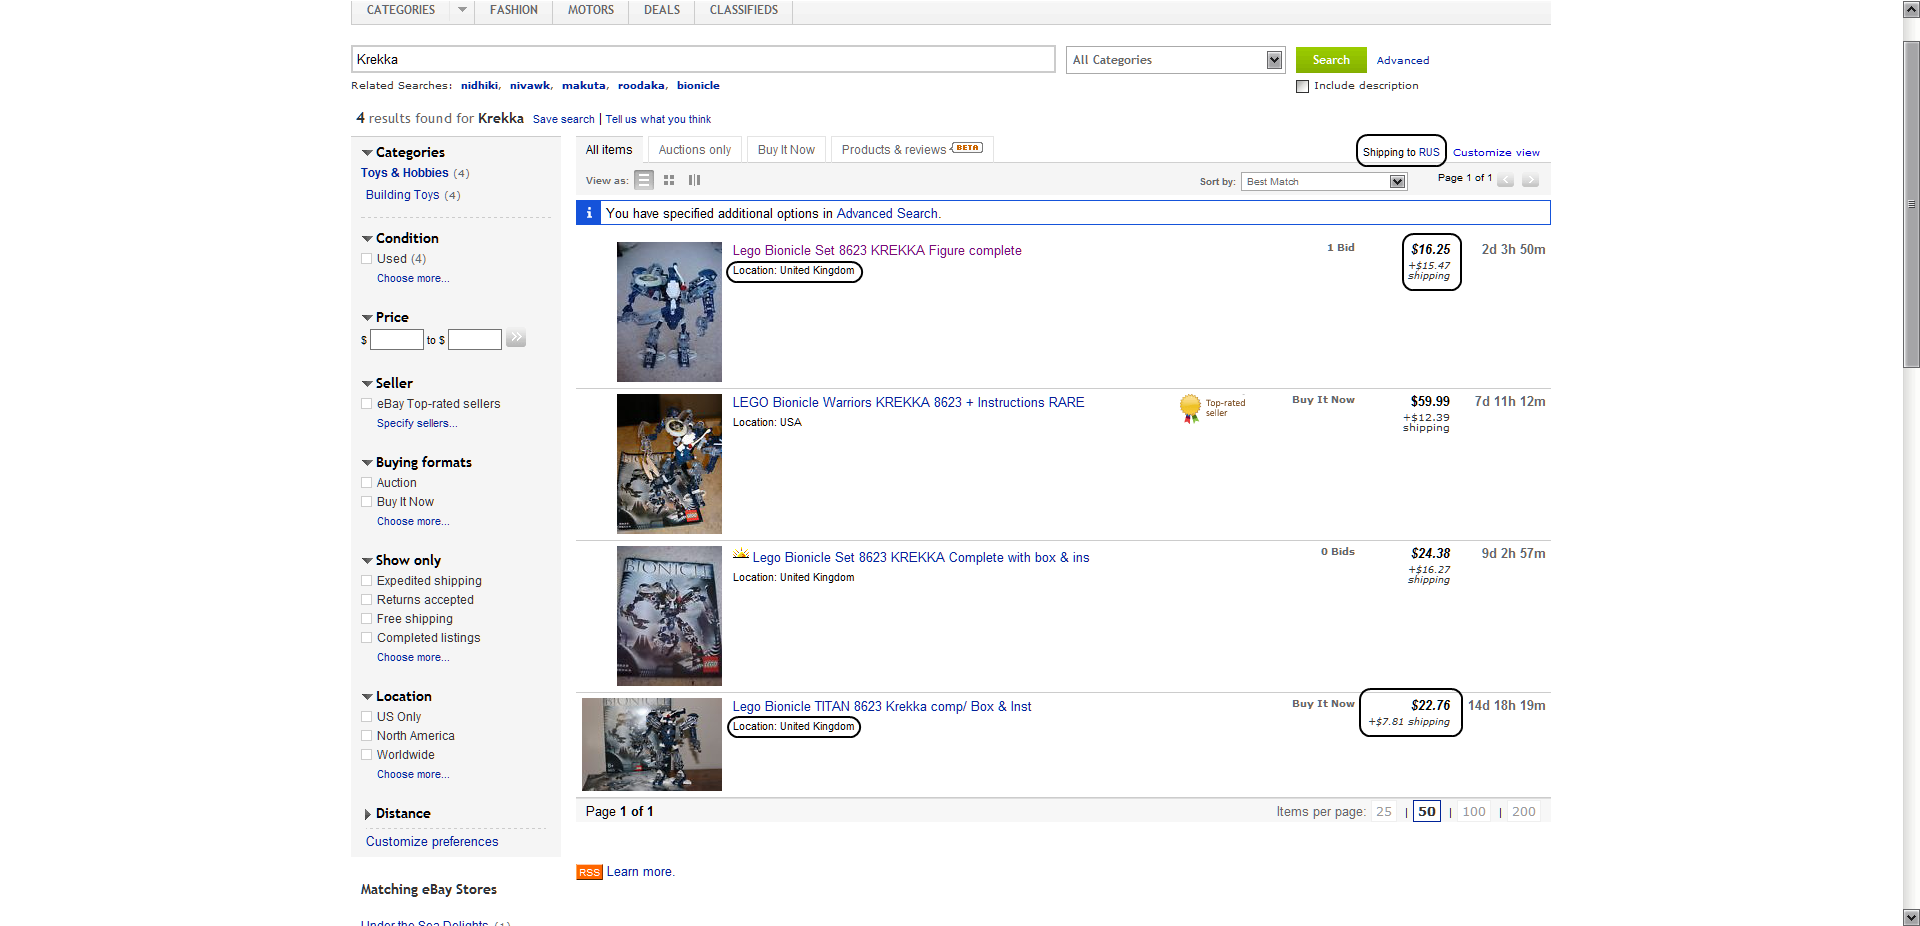This screenshot has width=1920, height=926.
Task: Expand the Distance filter section
Action: click(367, 814)
